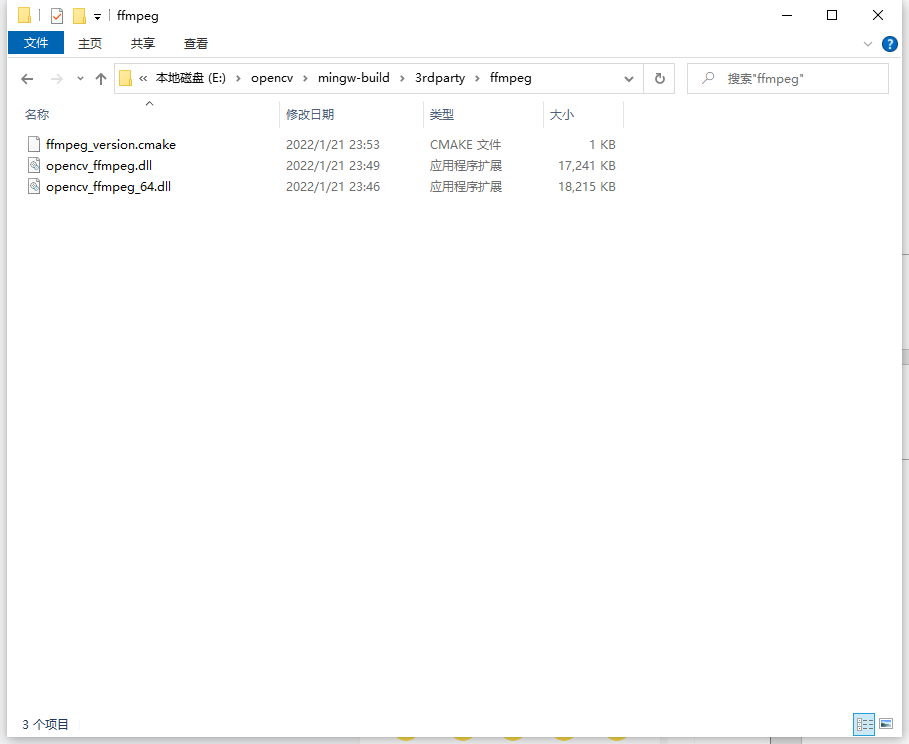Screen dimensions: 909x744
Task: Click the New Folder icon on quick access toolbar
Action: point(78,15)
